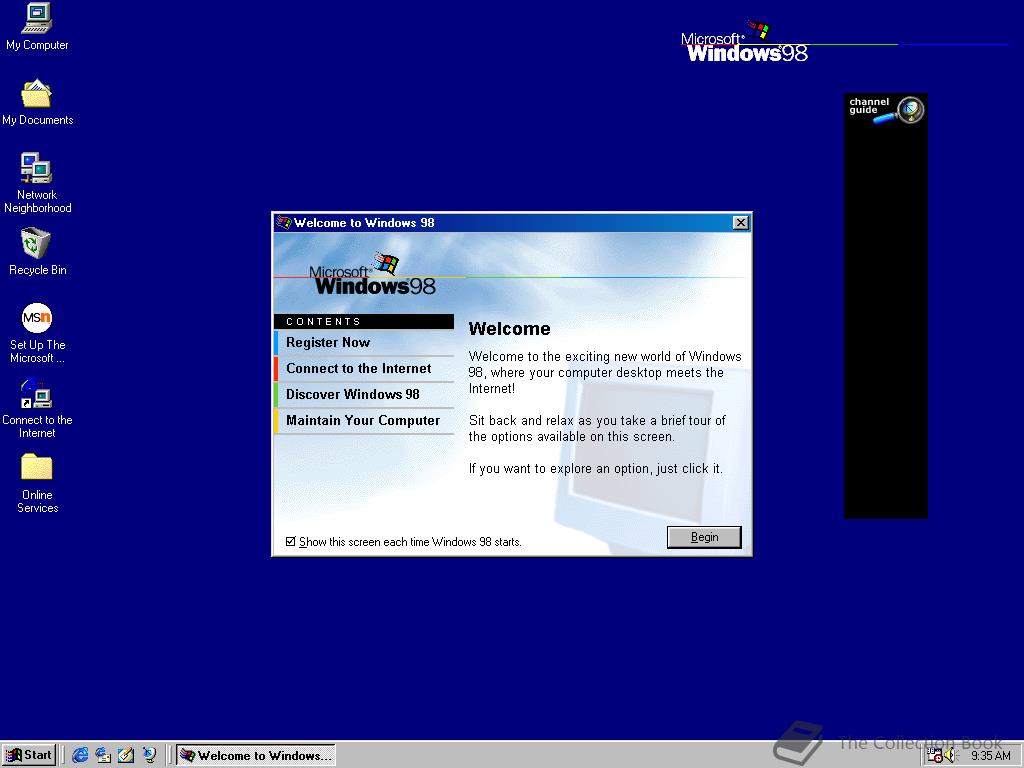Open the Start menu

(29, 755)
